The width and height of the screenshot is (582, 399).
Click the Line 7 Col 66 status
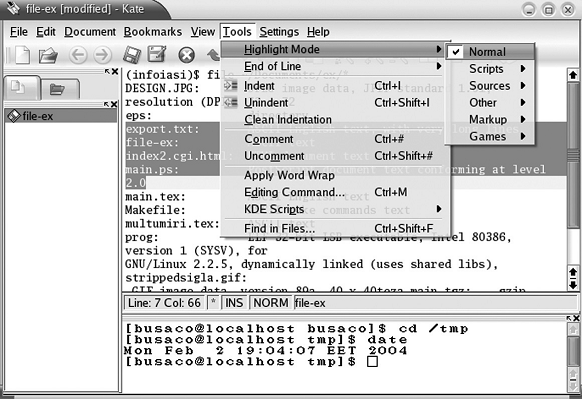pyautogui.click(x=164, y=303)
